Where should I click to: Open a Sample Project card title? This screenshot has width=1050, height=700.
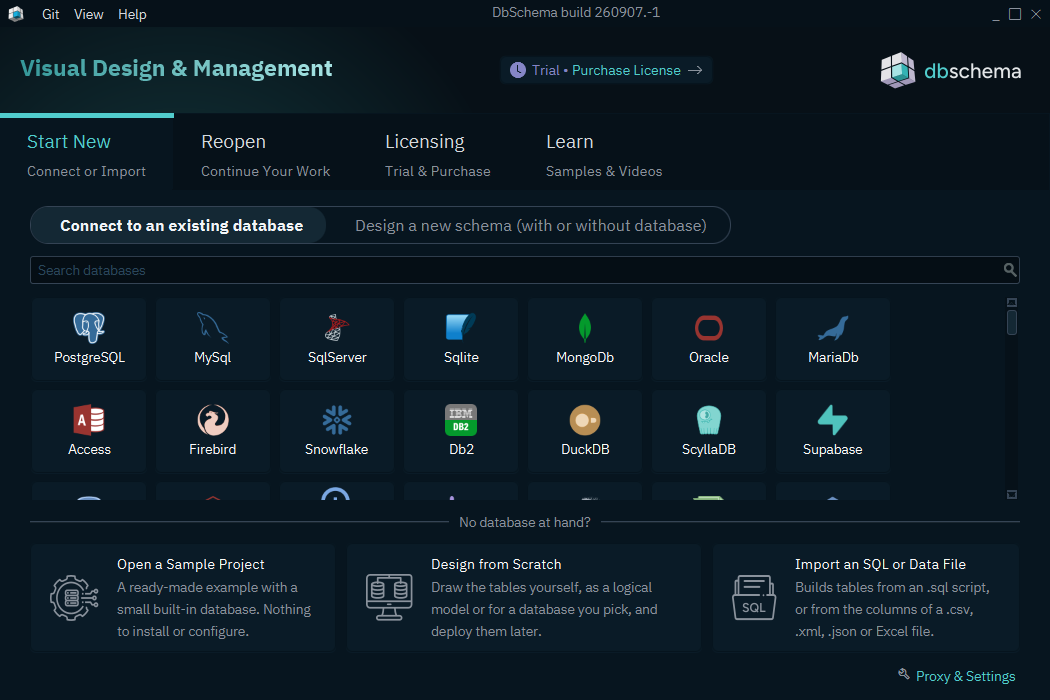[x=191, y=565]
